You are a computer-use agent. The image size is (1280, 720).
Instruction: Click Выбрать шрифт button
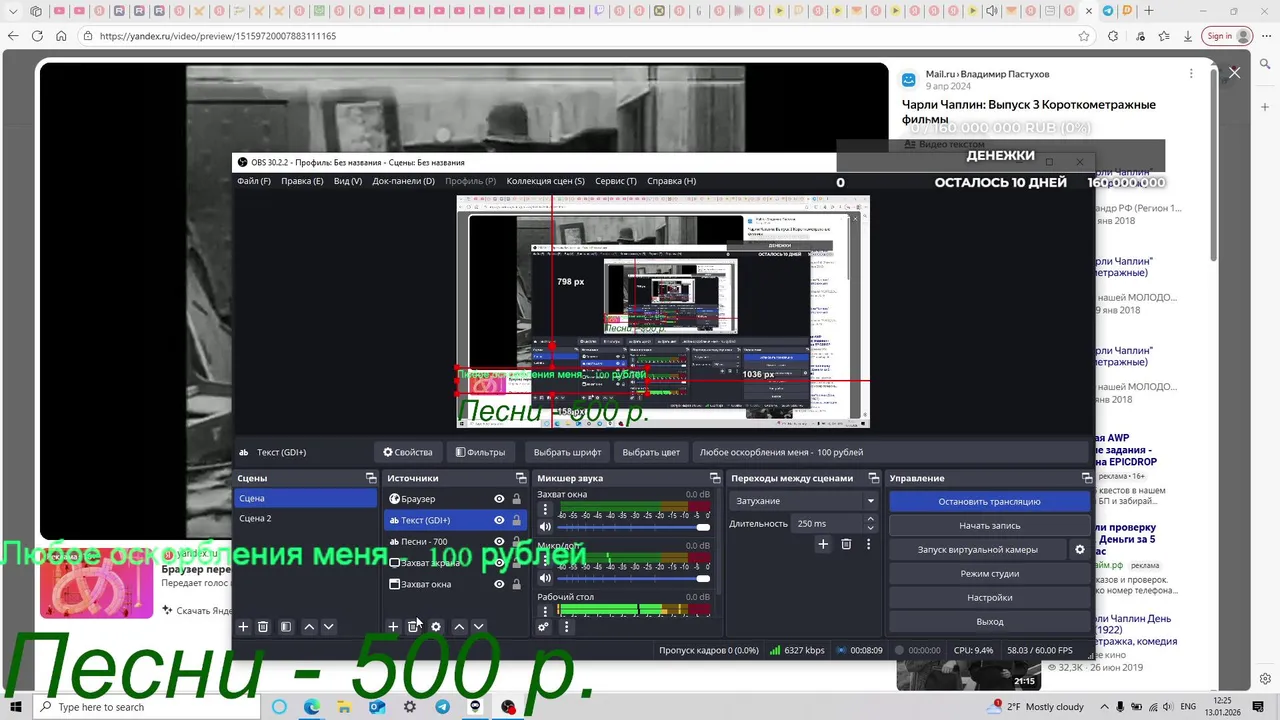pos(567,452)
